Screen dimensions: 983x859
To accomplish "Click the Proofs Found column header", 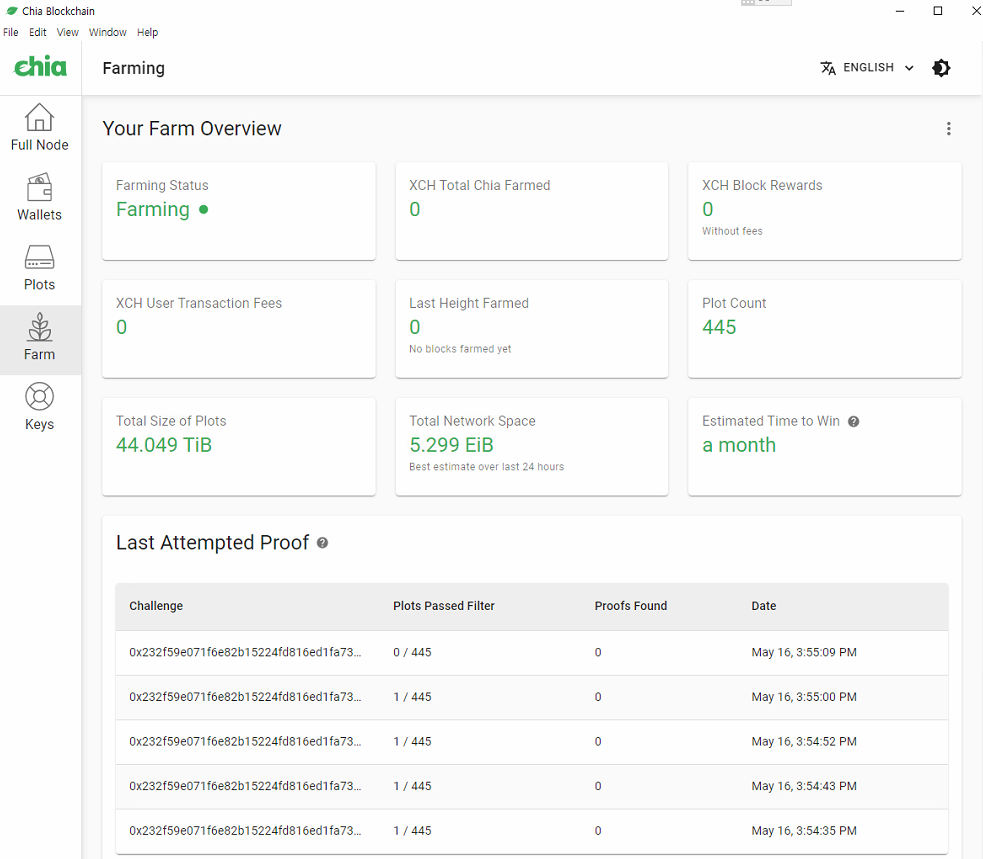I will pos(631,606).
